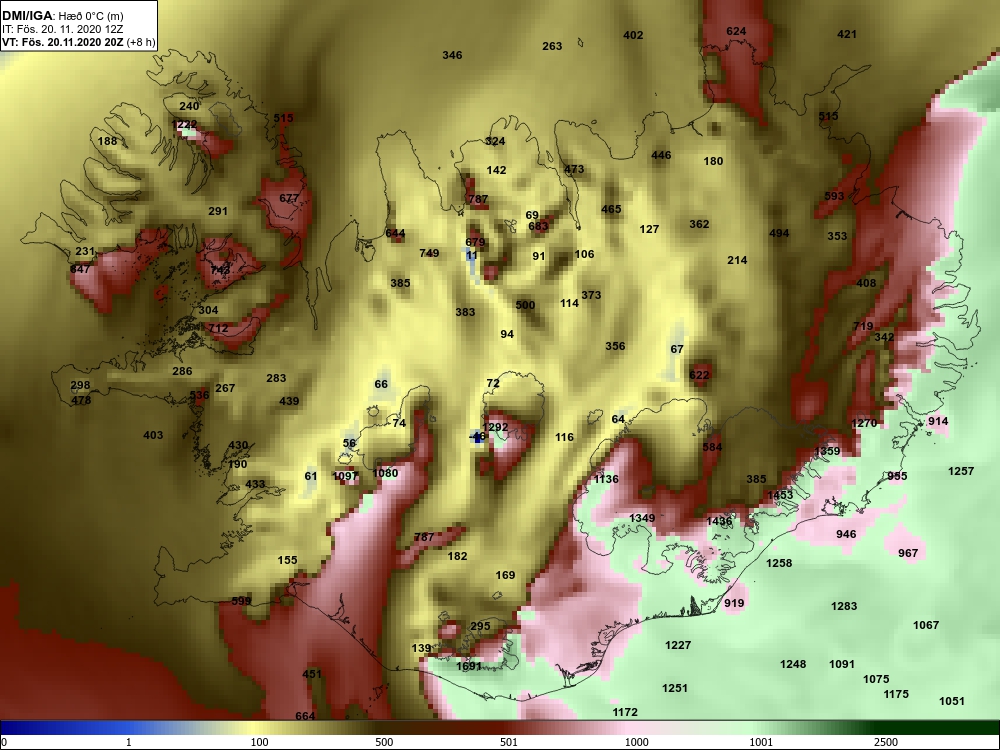This screenshot has height=750, width=1000.
Task: Click the map value '749'
Action: (x=429, y=253)
